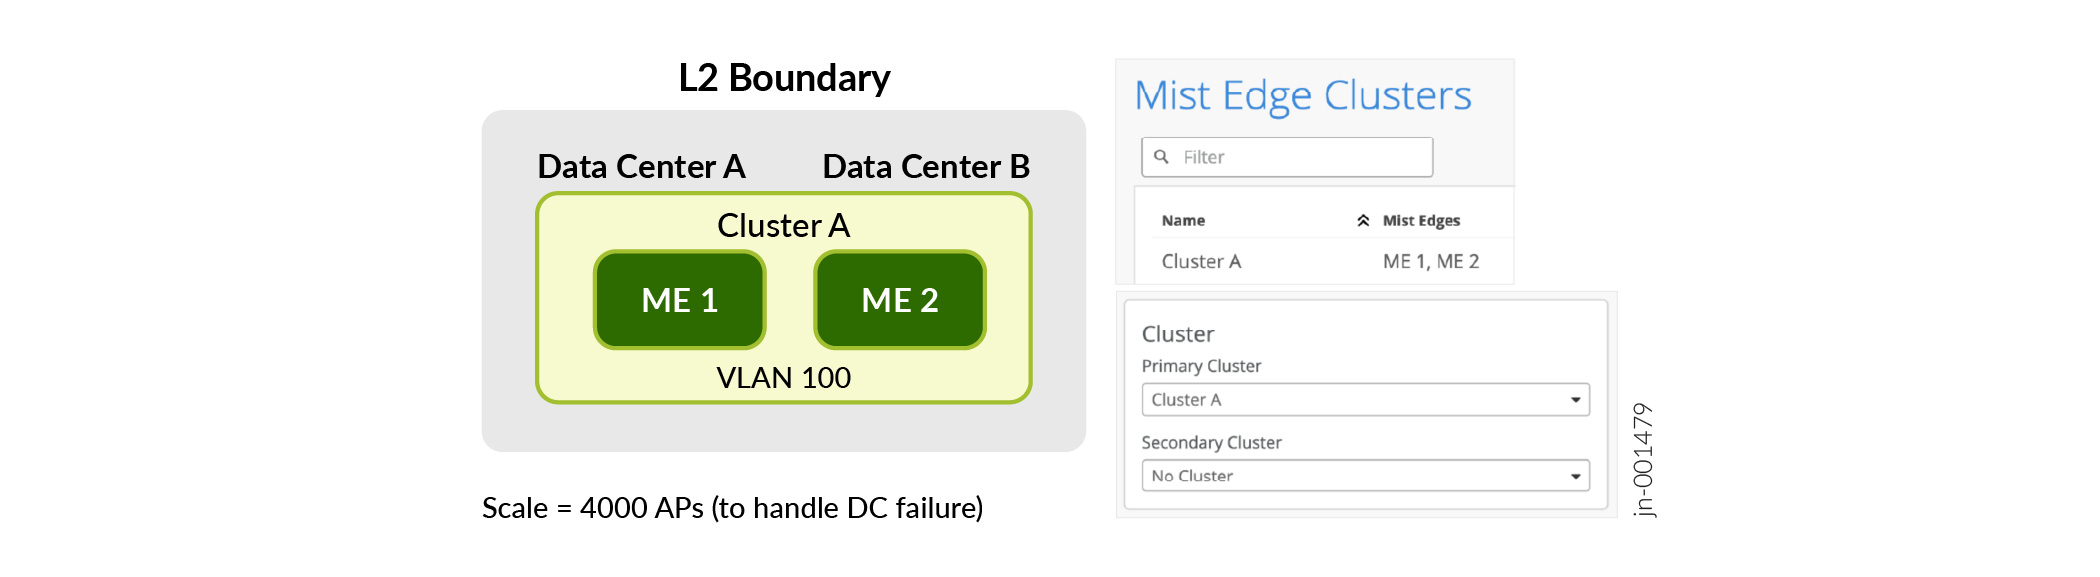Viewport: 2100px width, 577px height.
Task: Click the Data Center B label
Action: 925,166
